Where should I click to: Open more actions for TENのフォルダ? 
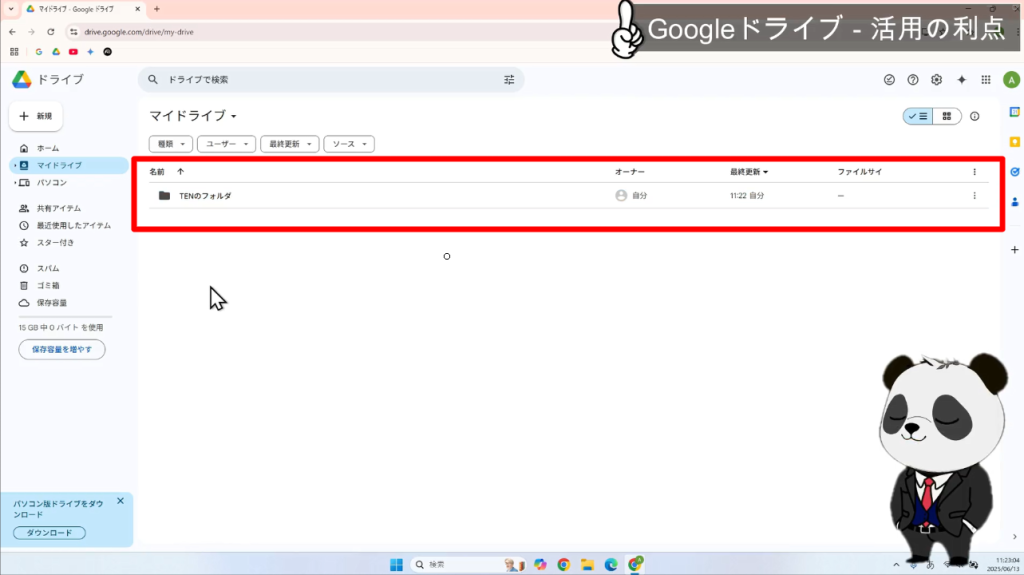(x=974, y=195)
